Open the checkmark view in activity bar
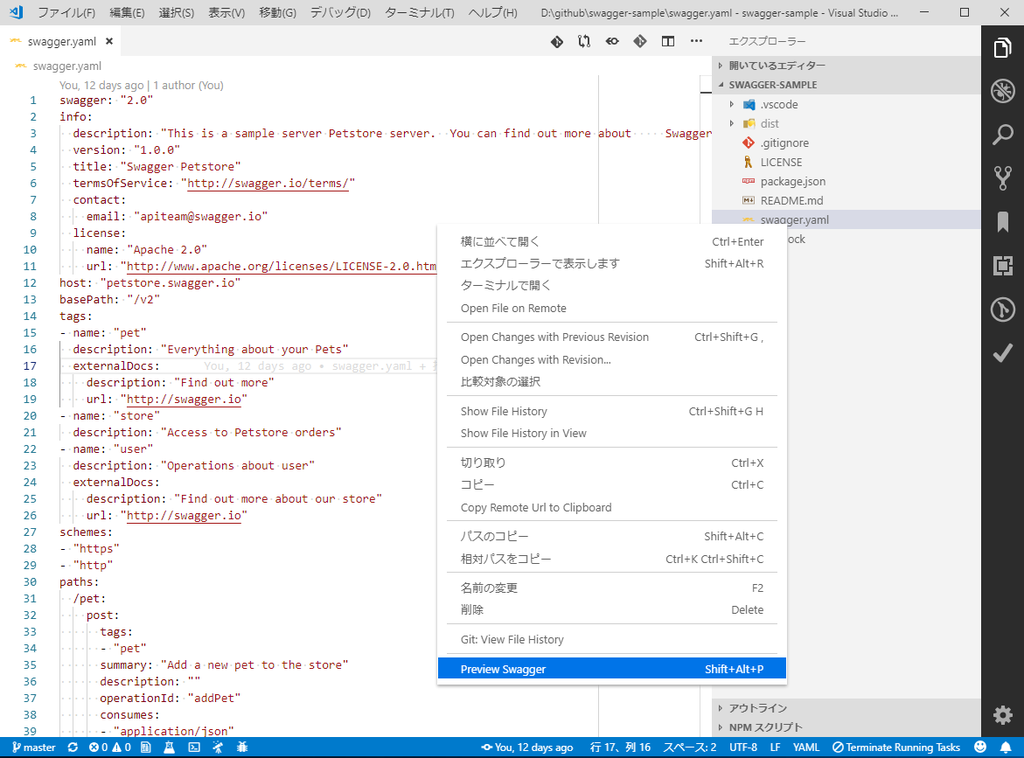This screenshot has width=1024, height=758. (1002, 353)
